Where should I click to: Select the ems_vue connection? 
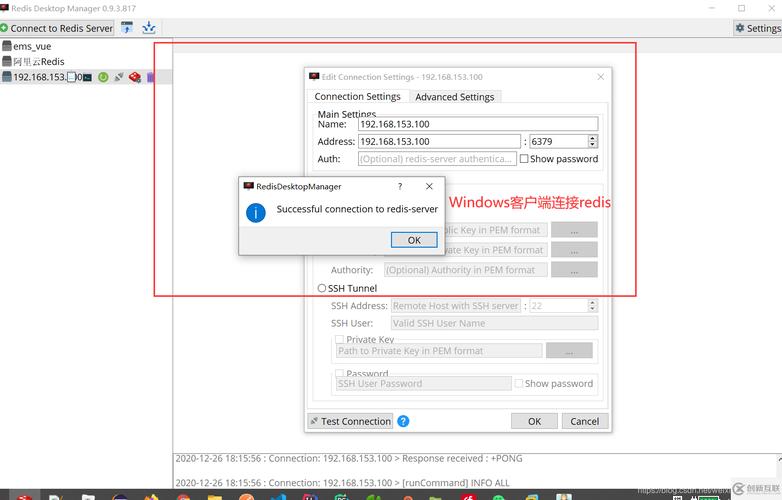click(x=32, y=46)
